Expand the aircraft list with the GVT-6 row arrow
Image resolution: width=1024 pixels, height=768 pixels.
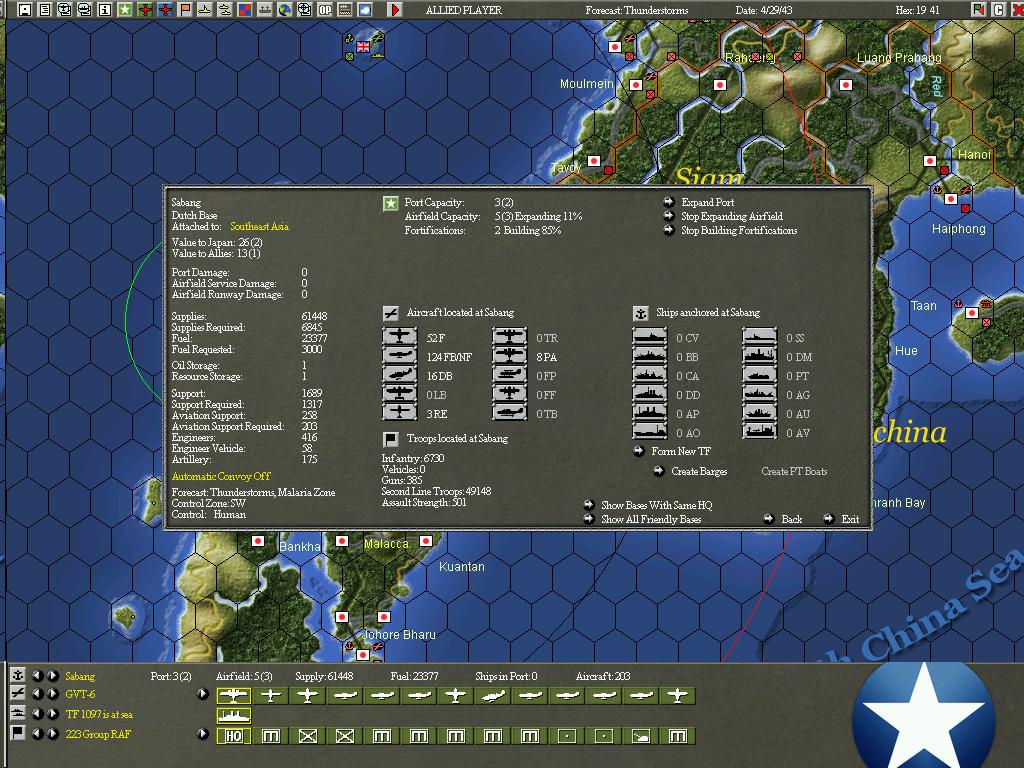coord(203,694)
